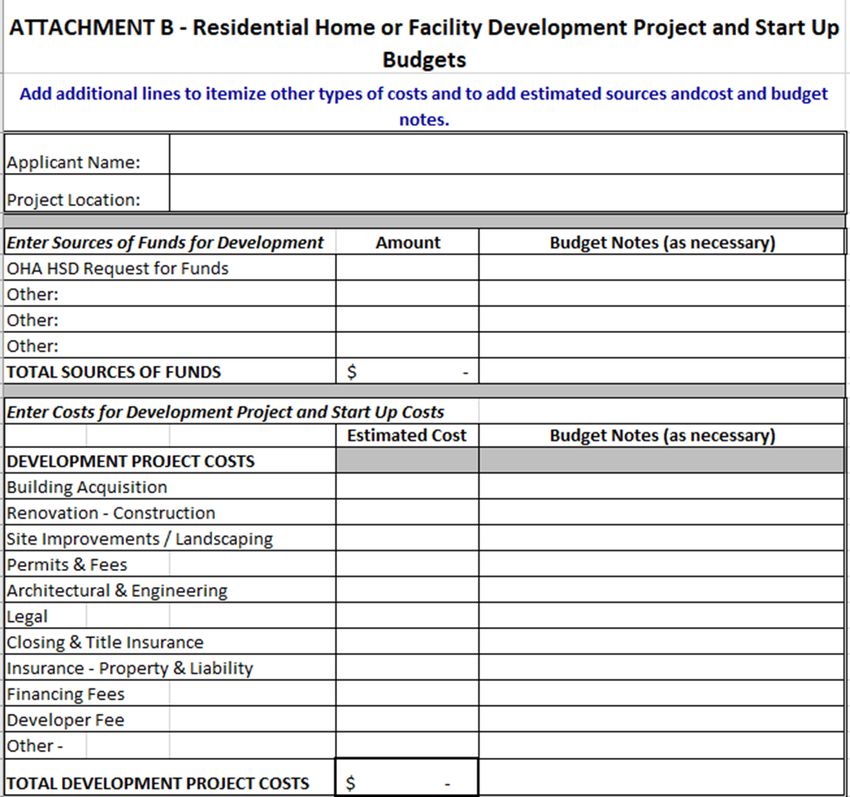Click Budget Notes cell for the 'Other -' row
This screenshot has height=797, width=850.
(x=662, y=745)
